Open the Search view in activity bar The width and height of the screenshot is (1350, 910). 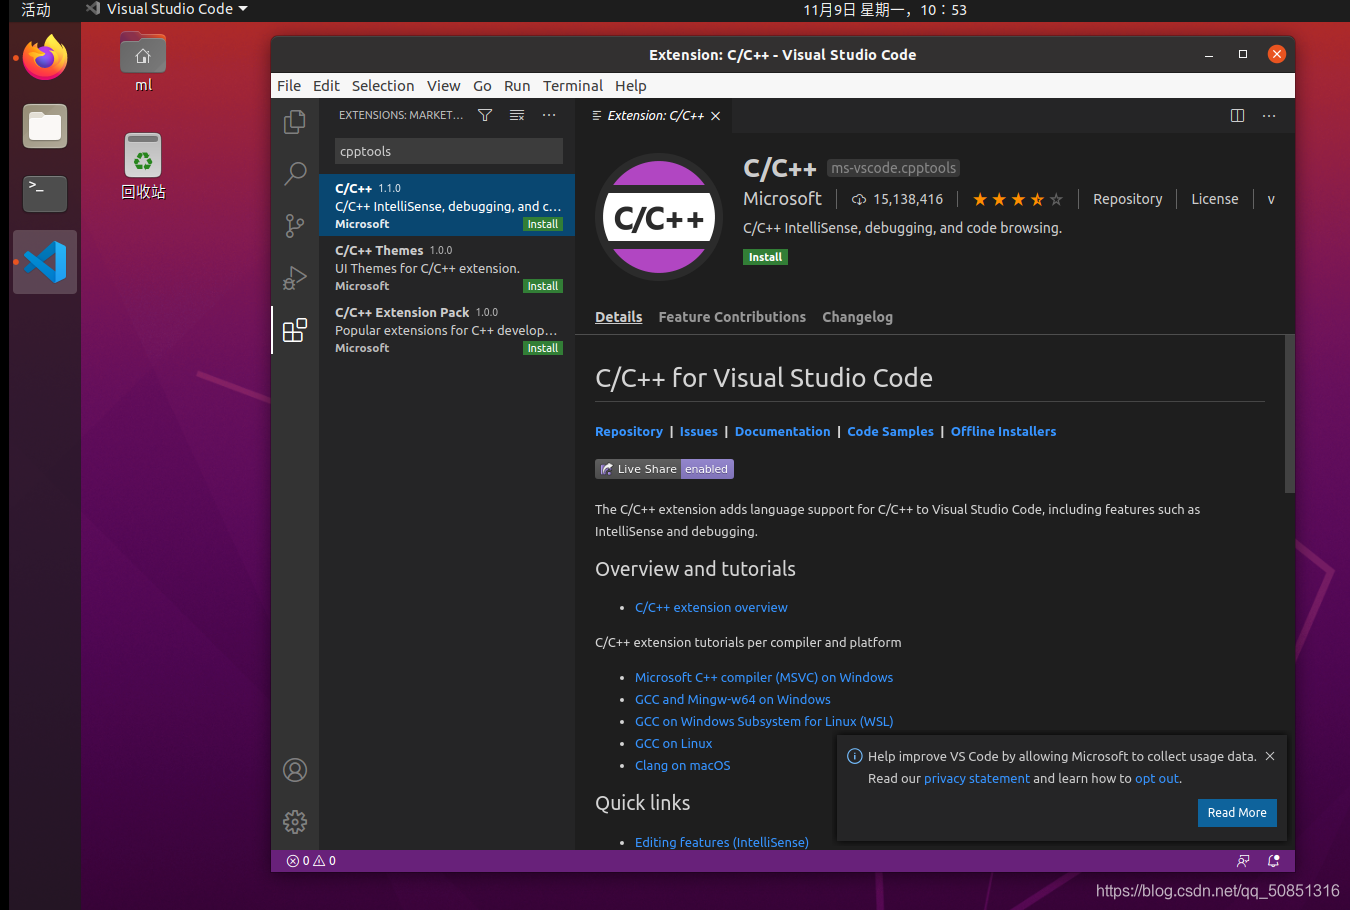click(295, 174)
